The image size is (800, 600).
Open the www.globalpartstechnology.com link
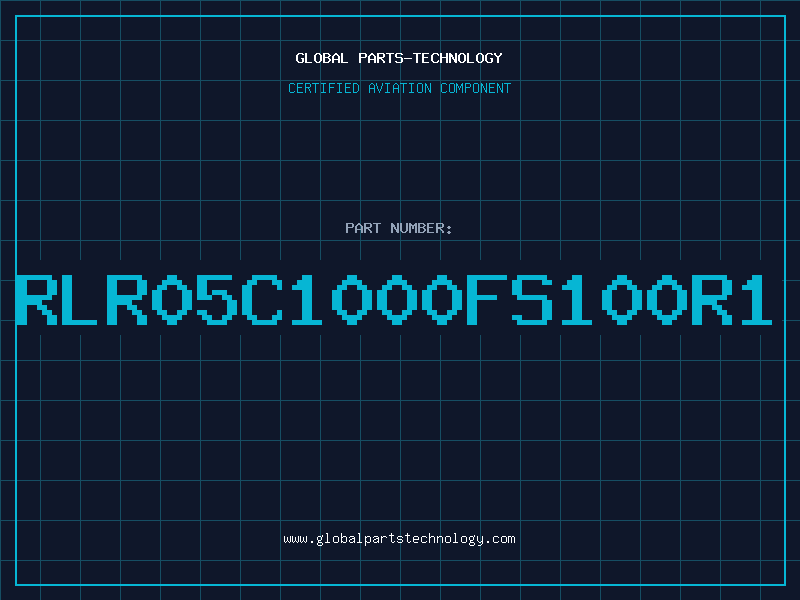(x=399, y=539)
